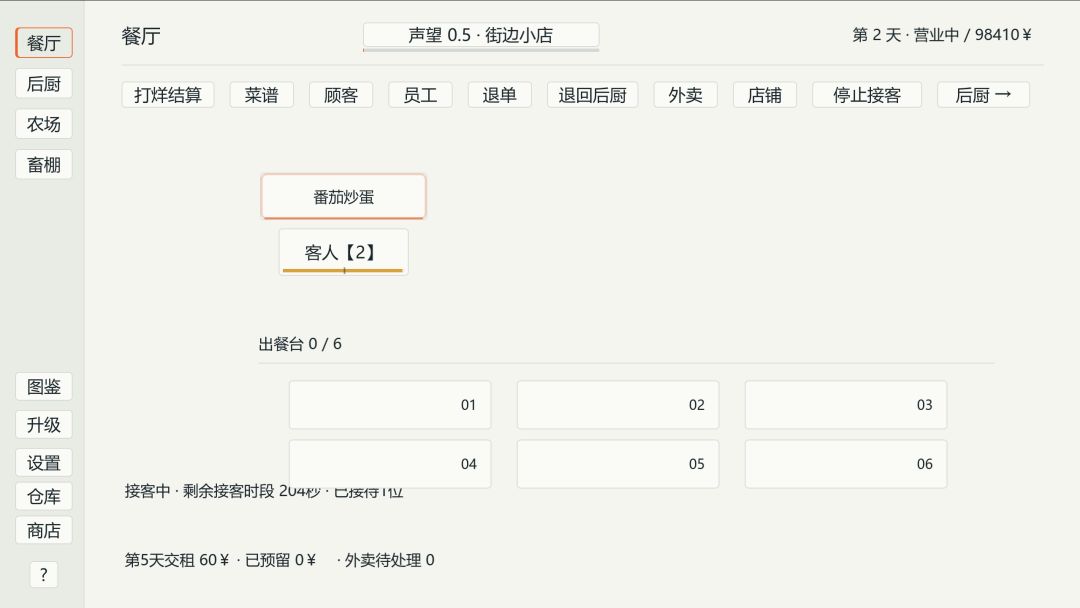Open the 顾客 customers panel

click(x=340, y=94)
